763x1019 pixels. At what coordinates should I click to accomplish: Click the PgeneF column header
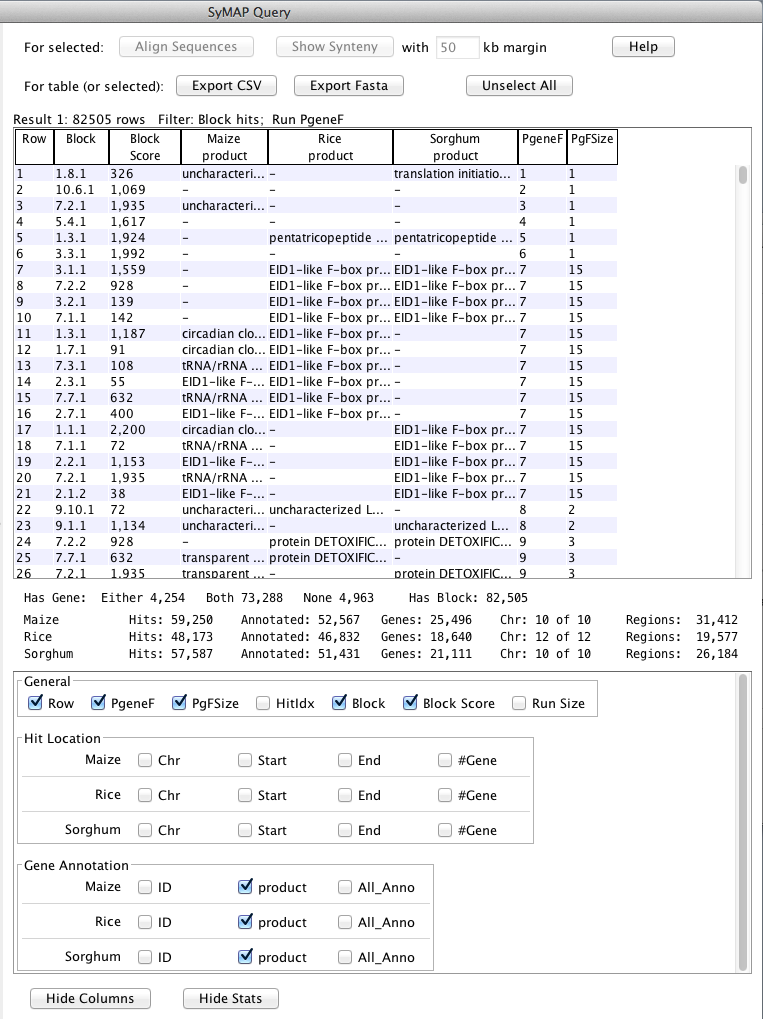pyautogui.click(x=542, y=147)
